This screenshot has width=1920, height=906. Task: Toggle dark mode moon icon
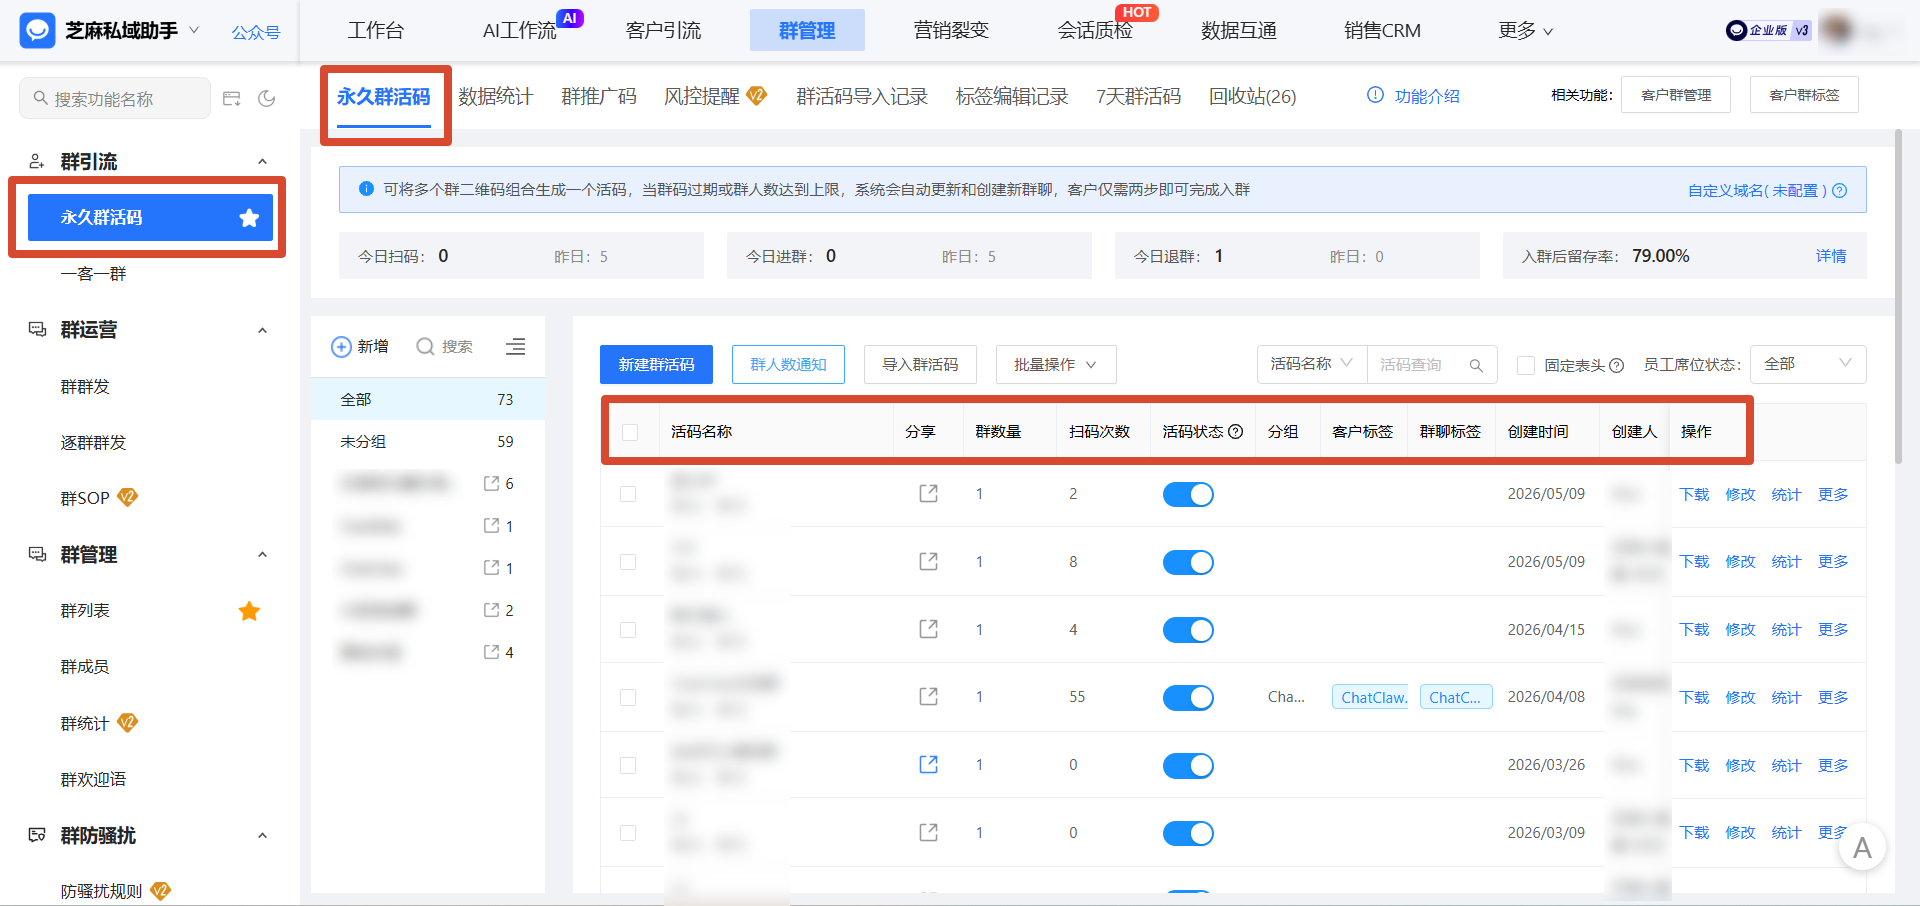pyautogui.click(x=267, y=98)
